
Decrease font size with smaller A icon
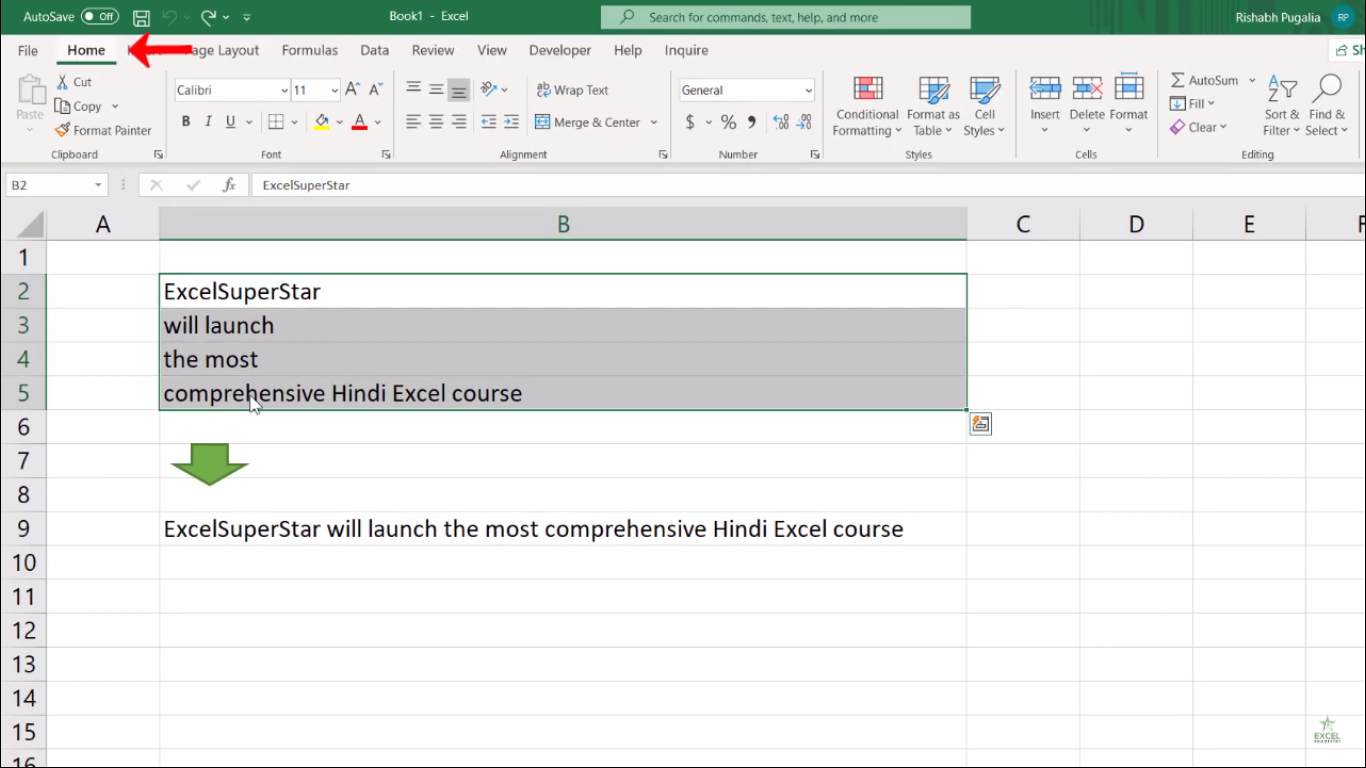pyautogui.click(x=376, y=90)
